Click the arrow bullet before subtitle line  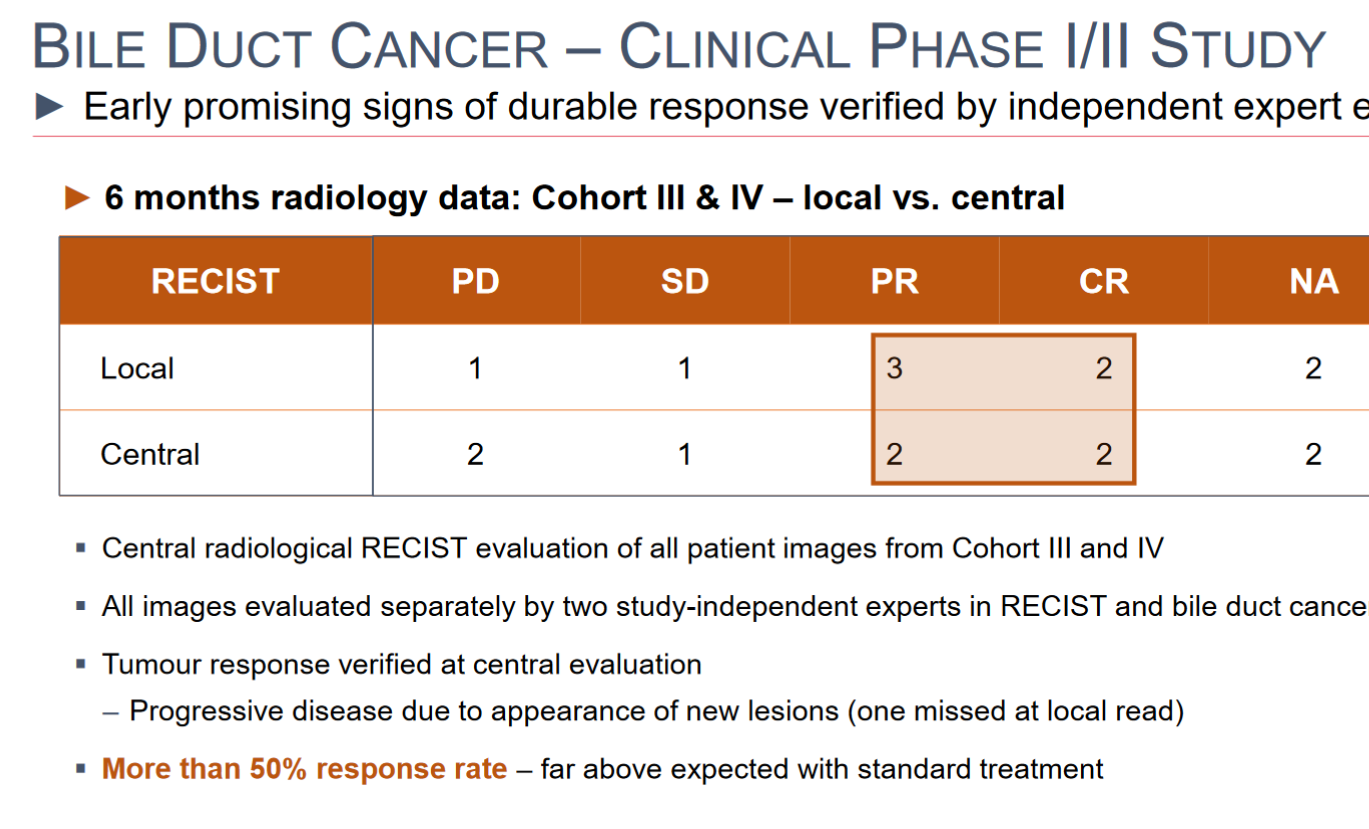pyautogui.click(x=50, y=105)
